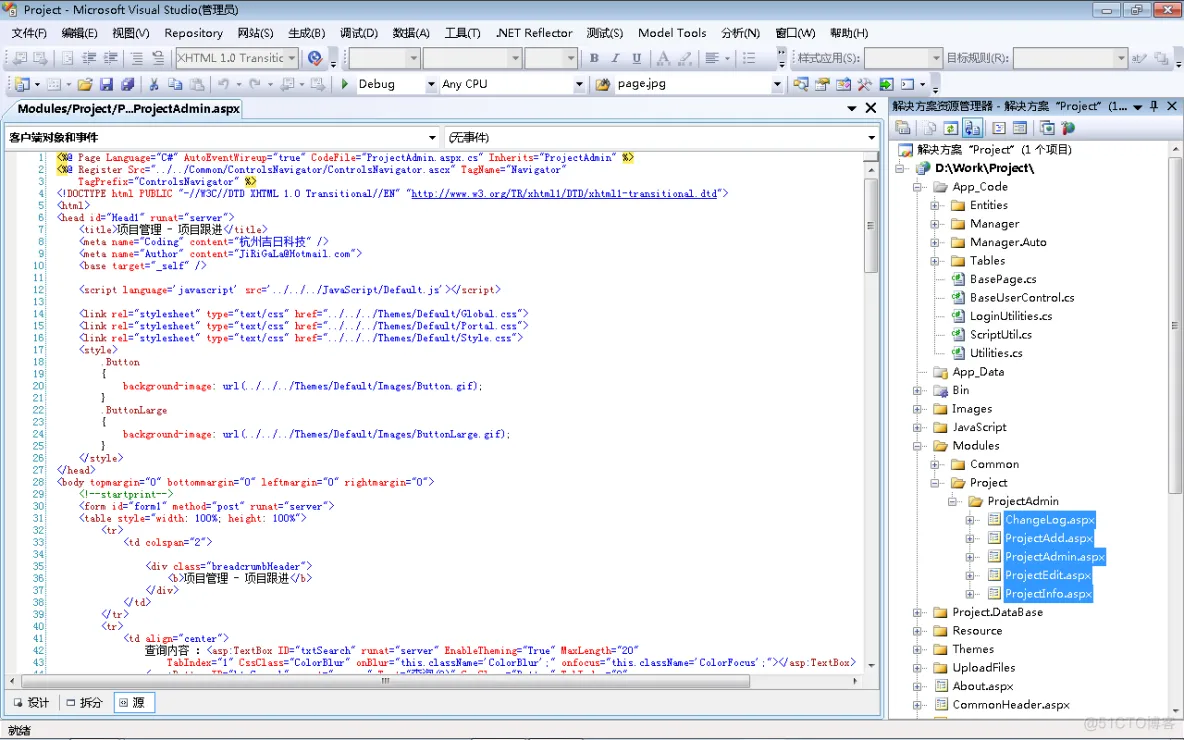Open the Object Browser magnifier icon
This screenshot has width=1184, height=740.
coord(800,85)
